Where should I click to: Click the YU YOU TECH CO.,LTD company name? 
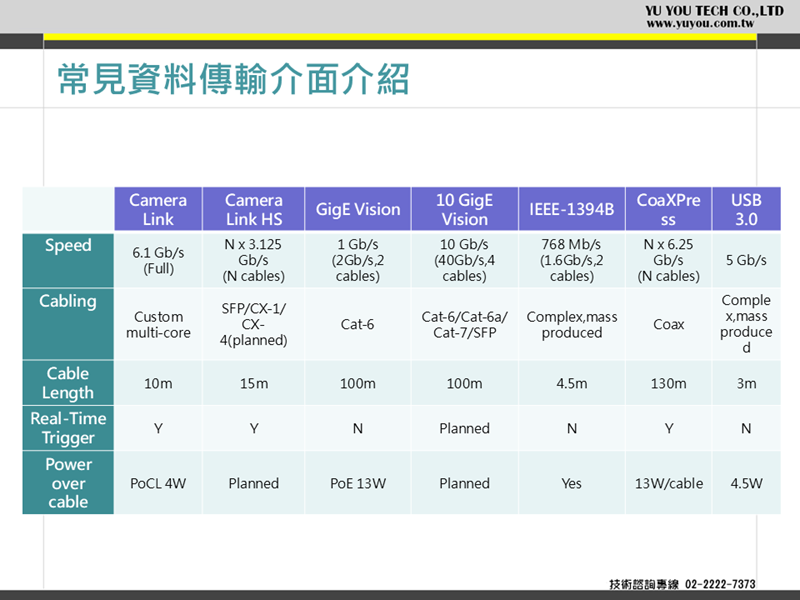coord(714,11)
